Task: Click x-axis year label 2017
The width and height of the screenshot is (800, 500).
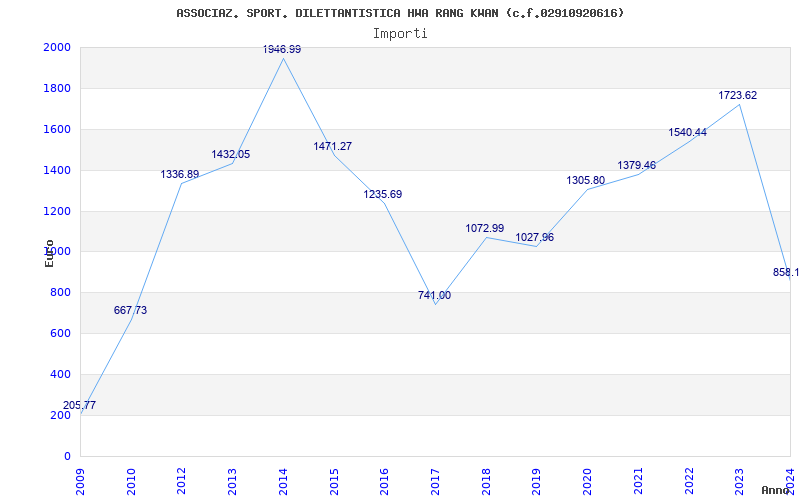Action: (x=435, y=482)
